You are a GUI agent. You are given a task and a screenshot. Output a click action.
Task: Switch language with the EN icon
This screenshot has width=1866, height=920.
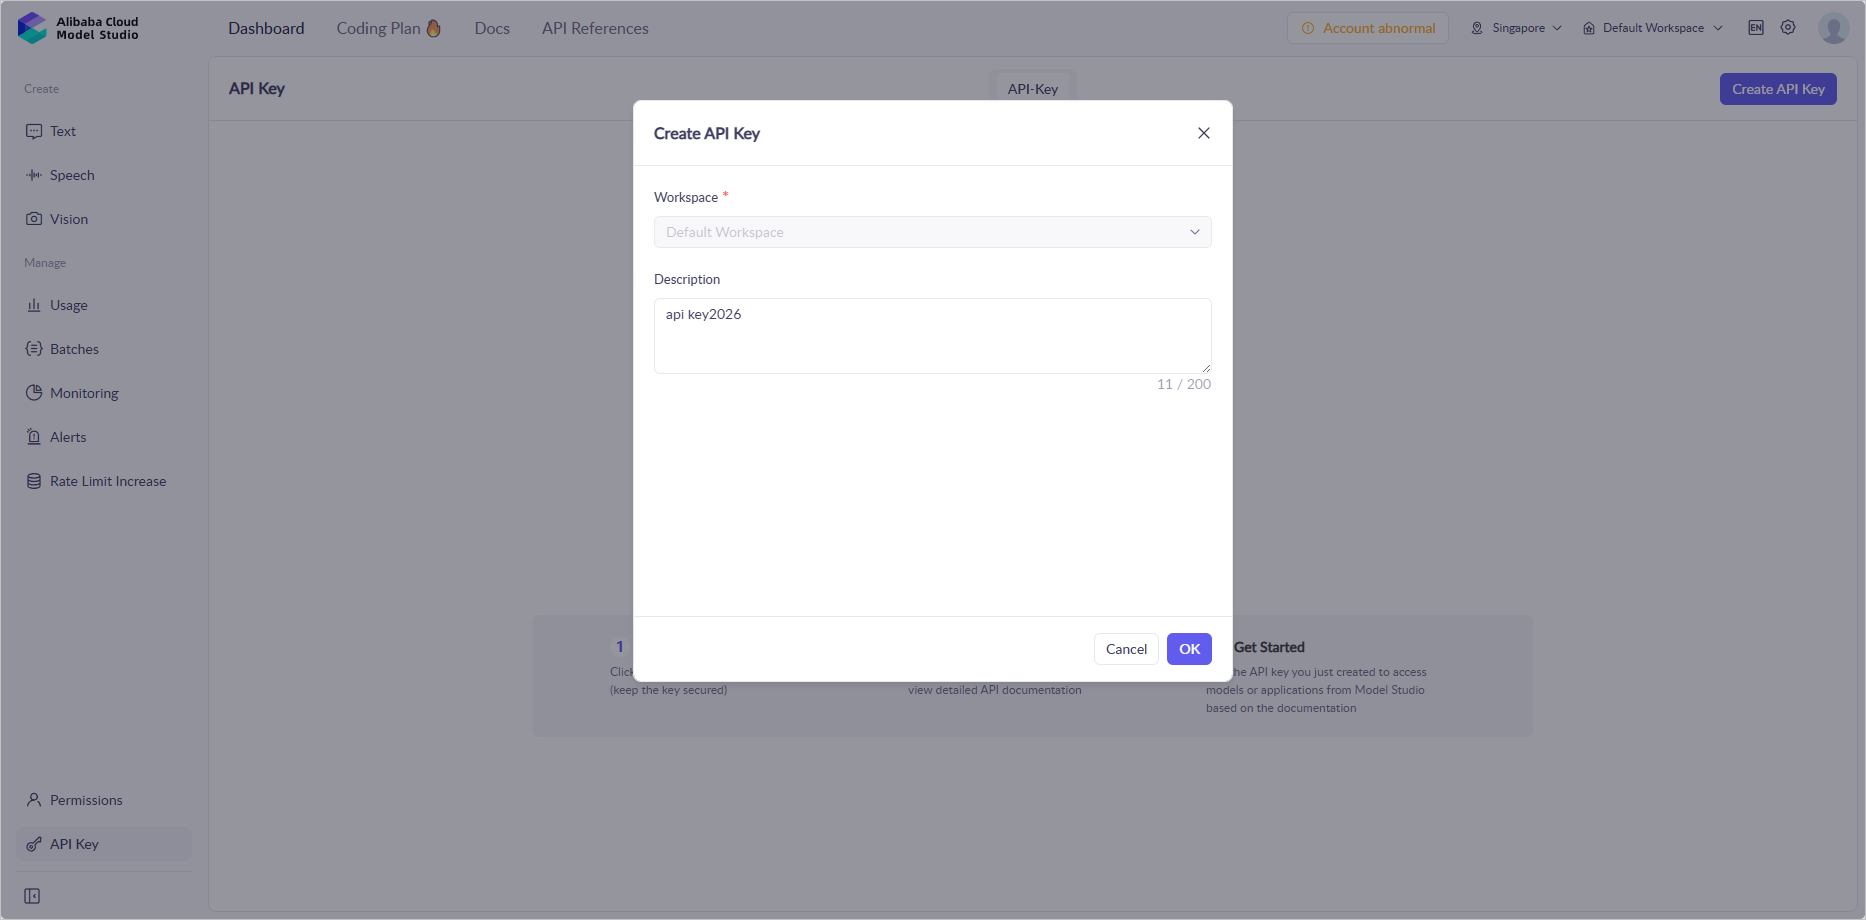(1756, 28)
